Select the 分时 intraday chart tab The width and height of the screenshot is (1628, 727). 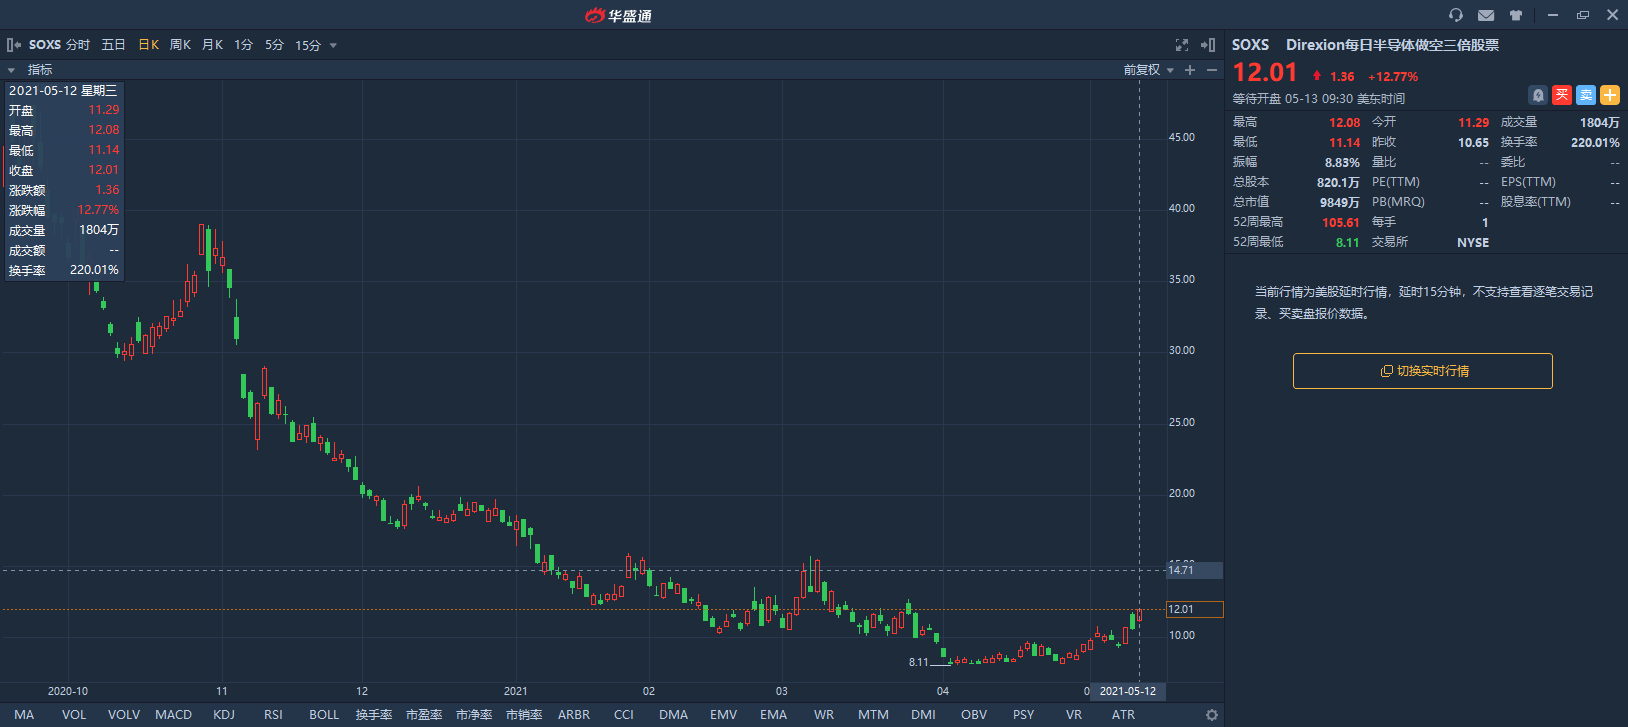(78, 45)
